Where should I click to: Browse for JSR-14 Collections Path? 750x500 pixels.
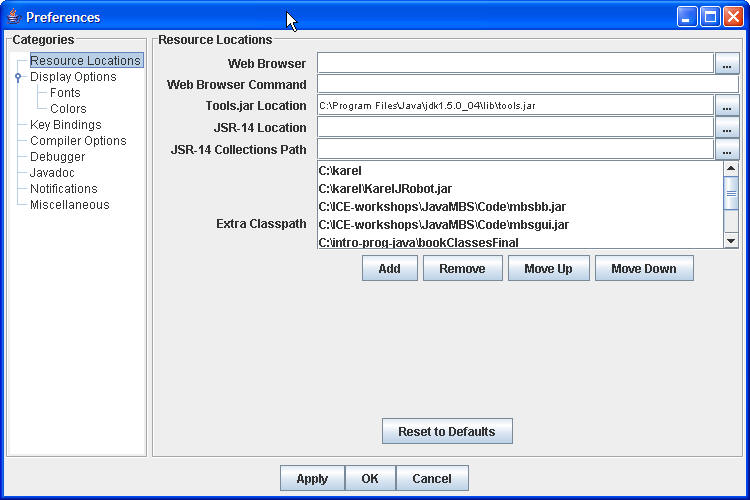coord(727,150)
